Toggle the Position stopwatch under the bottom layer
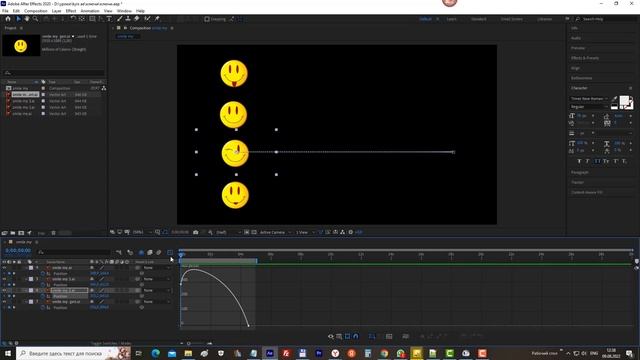 [42, 307]
